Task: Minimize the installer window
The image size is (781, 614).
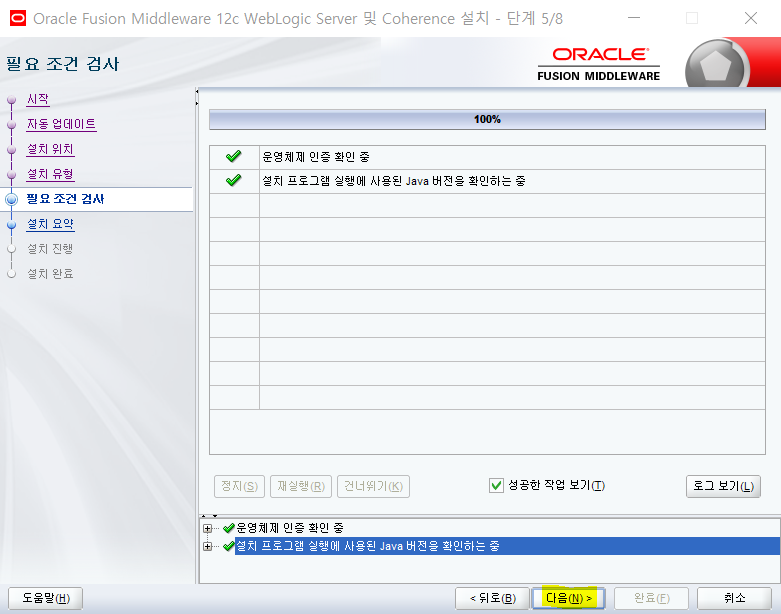Action: 634,18
